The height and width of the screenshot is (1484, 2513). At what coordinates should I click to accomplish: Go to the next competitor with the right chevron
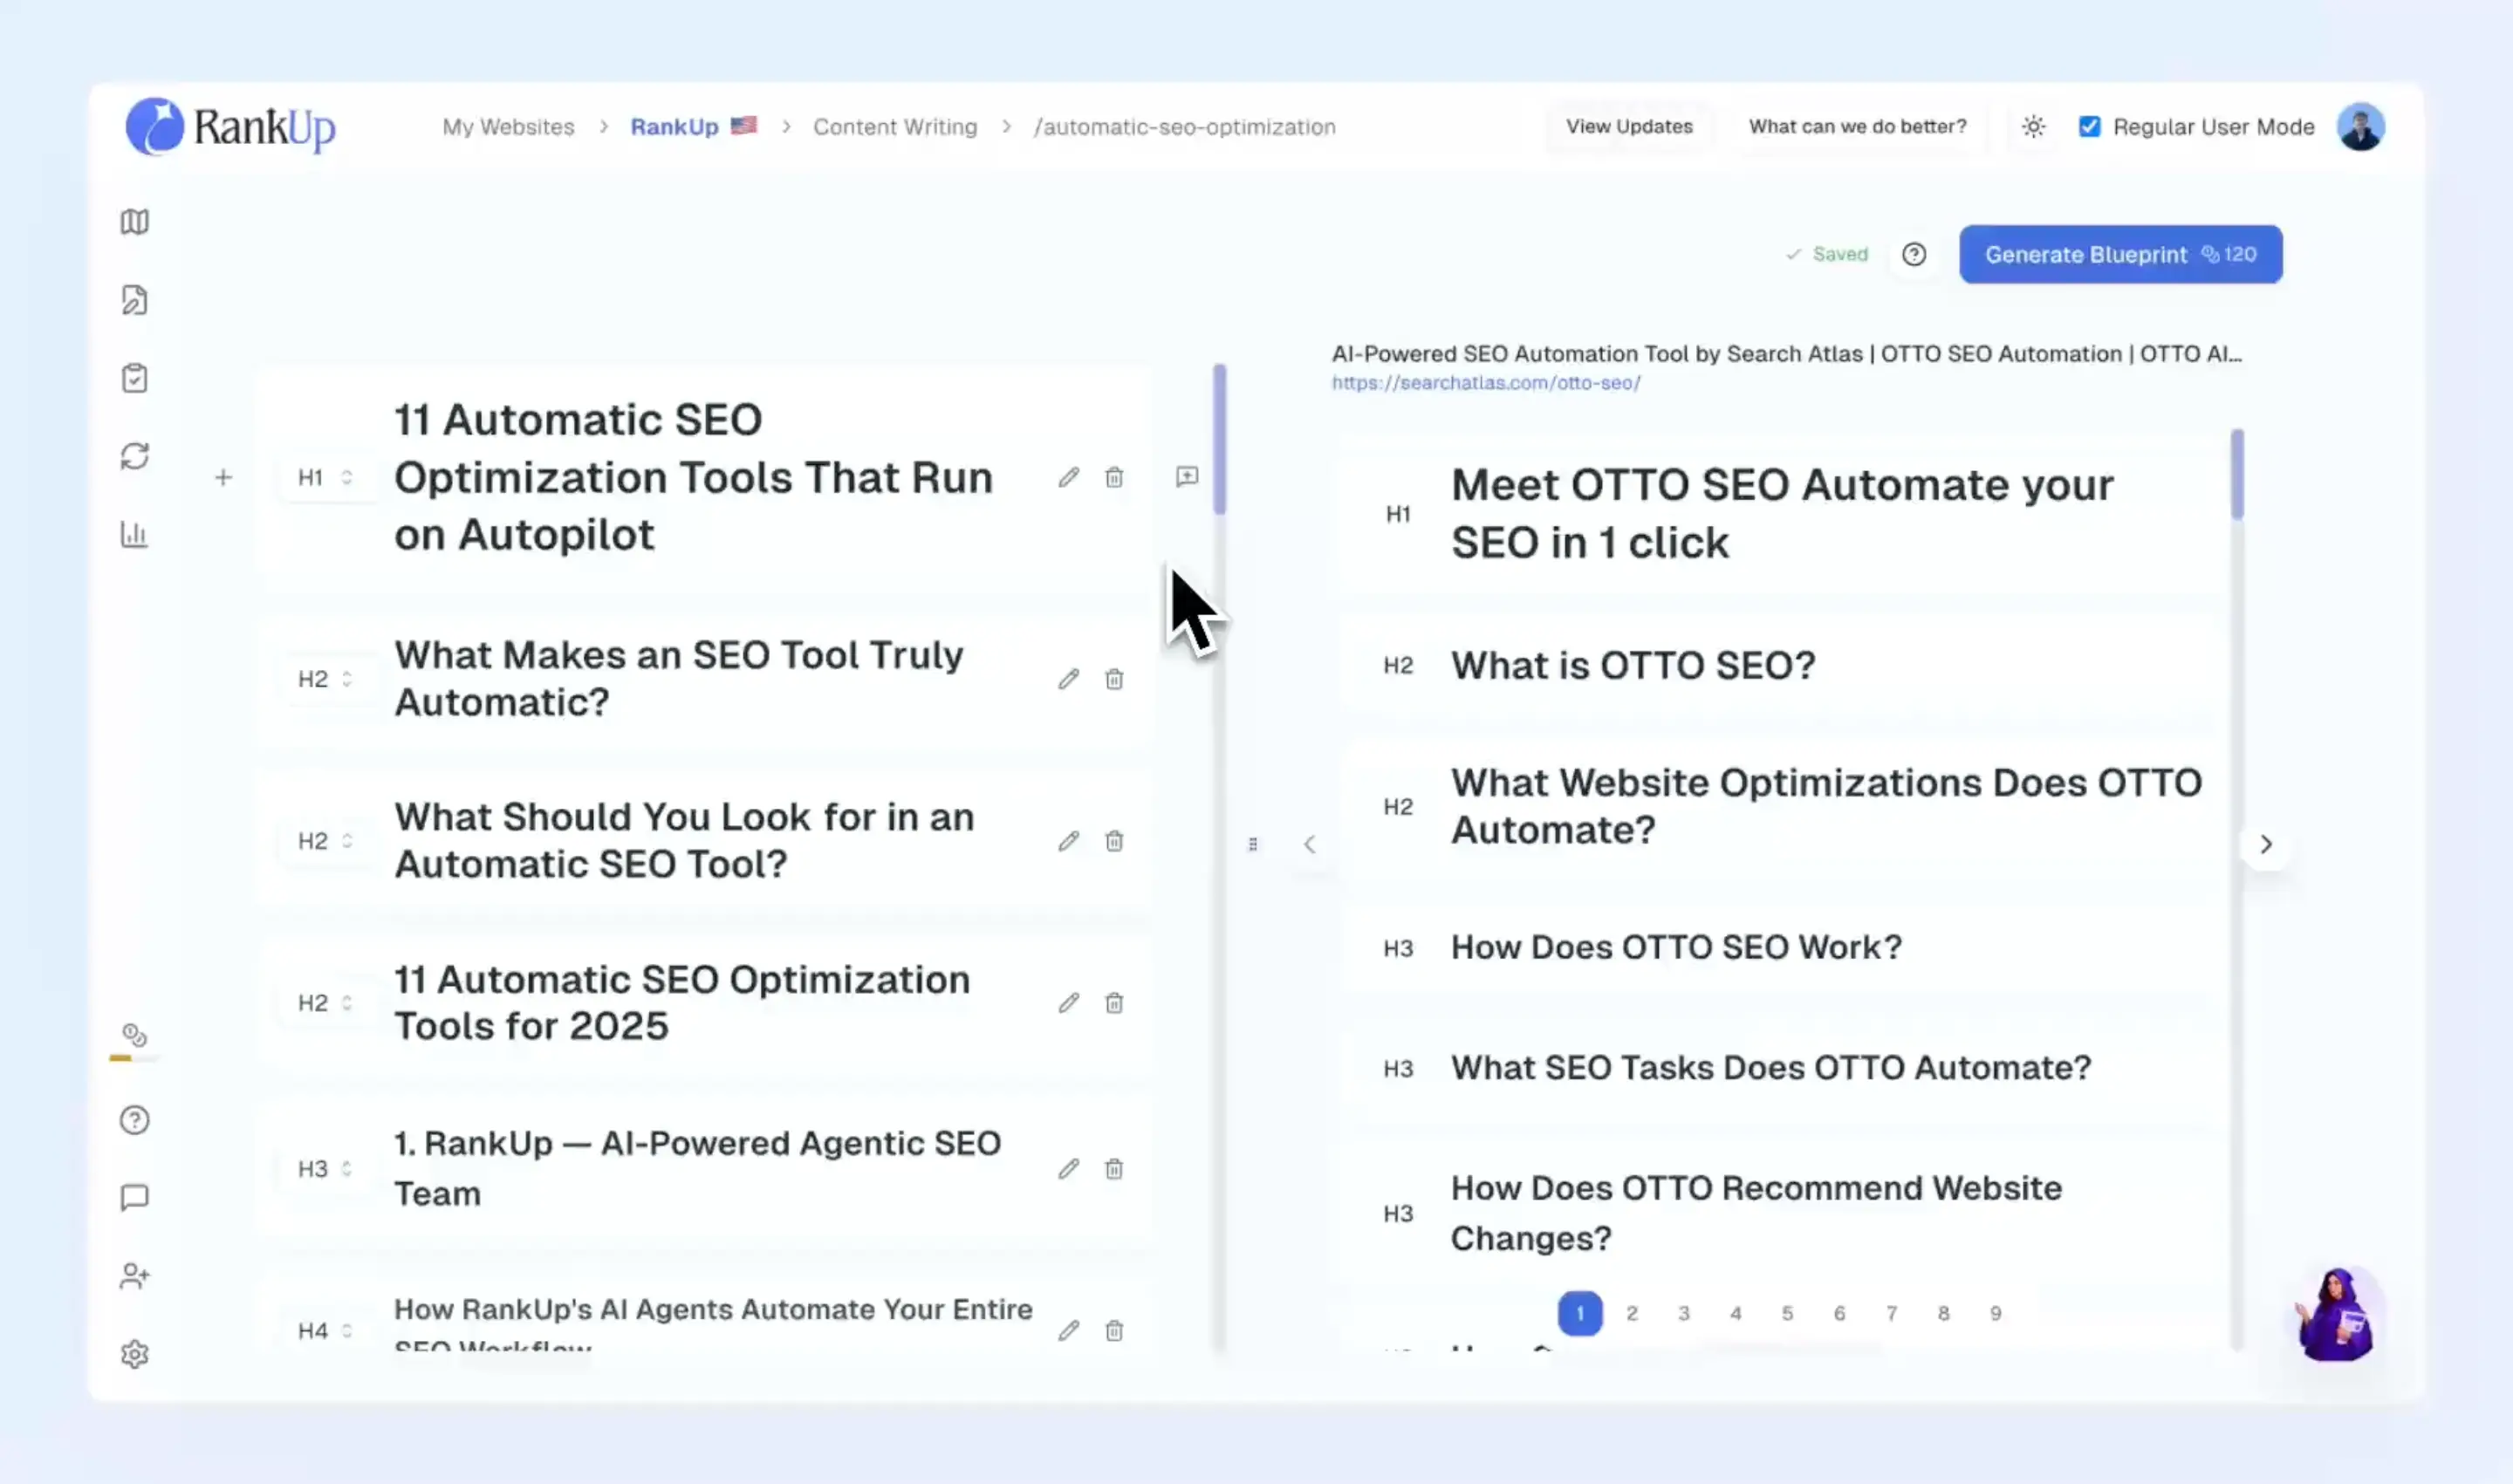click(2266, 845)
